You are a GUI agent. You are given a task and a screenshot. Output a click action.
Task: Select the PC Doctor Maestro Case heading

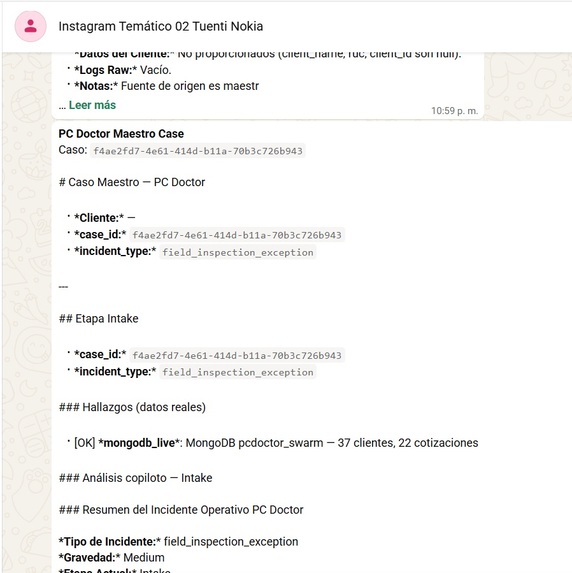(121, 134)
